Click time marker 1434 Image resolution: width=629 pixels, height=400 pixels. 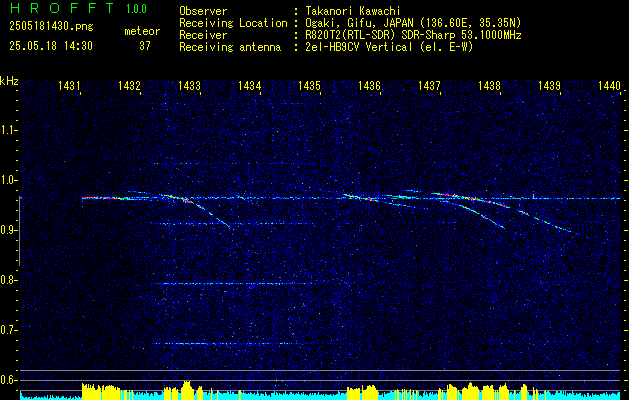[x=250, y=85]
